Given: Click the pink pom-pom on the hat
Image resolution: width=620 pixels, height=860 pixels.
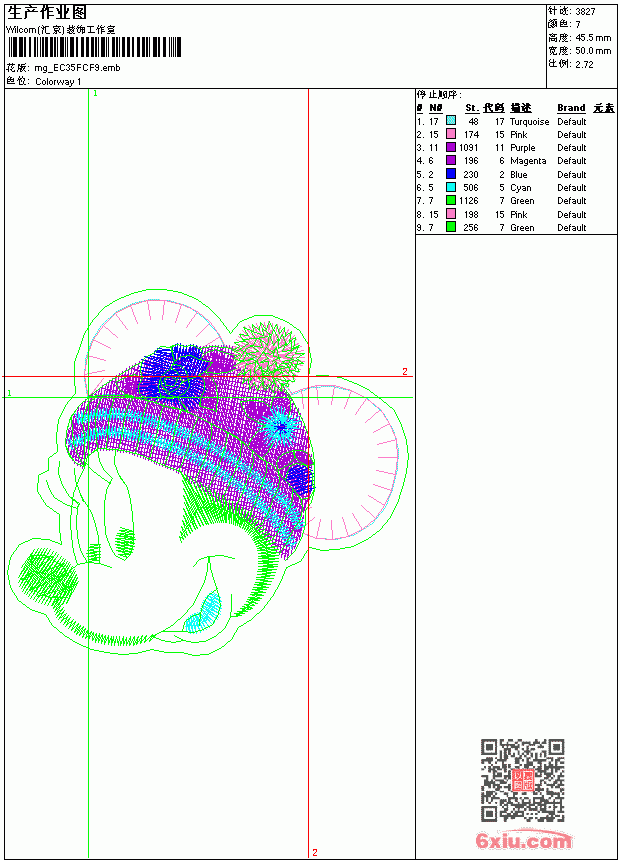Looking at the screenshot, I should pos(268,352).
